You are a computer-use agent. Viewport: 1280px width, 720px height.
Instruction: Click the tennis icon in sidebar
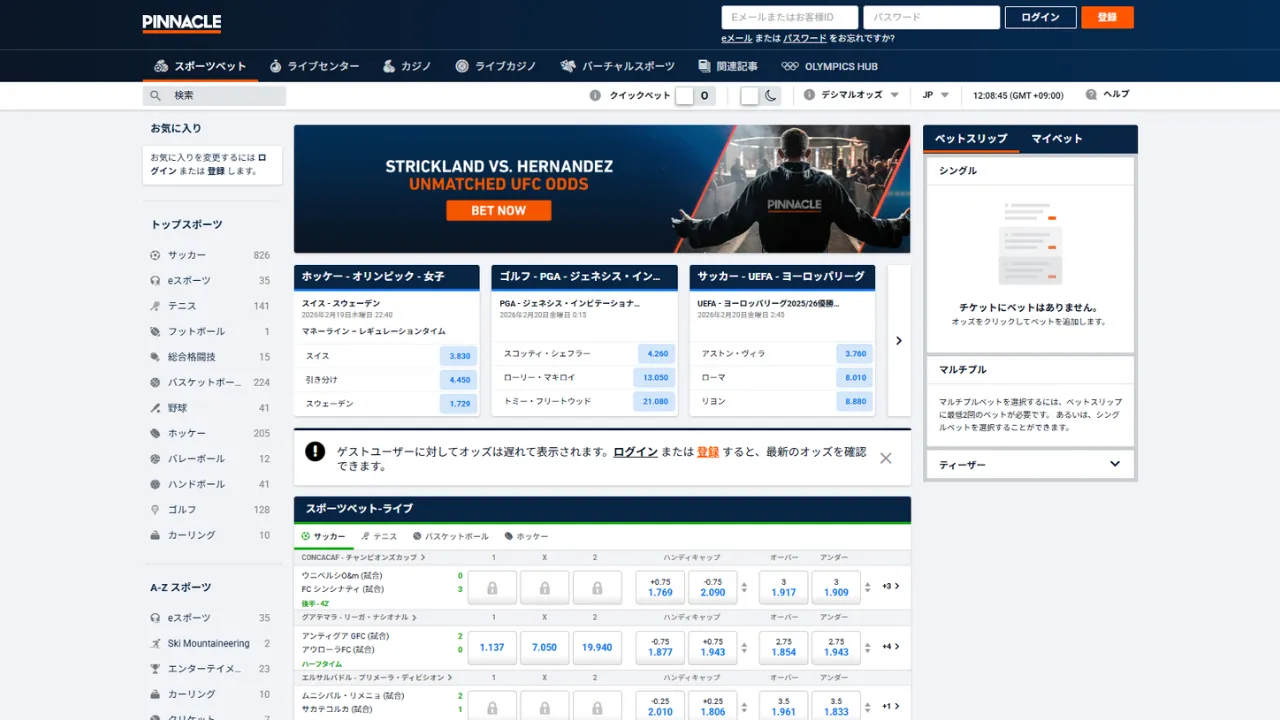tap(155, 306)
